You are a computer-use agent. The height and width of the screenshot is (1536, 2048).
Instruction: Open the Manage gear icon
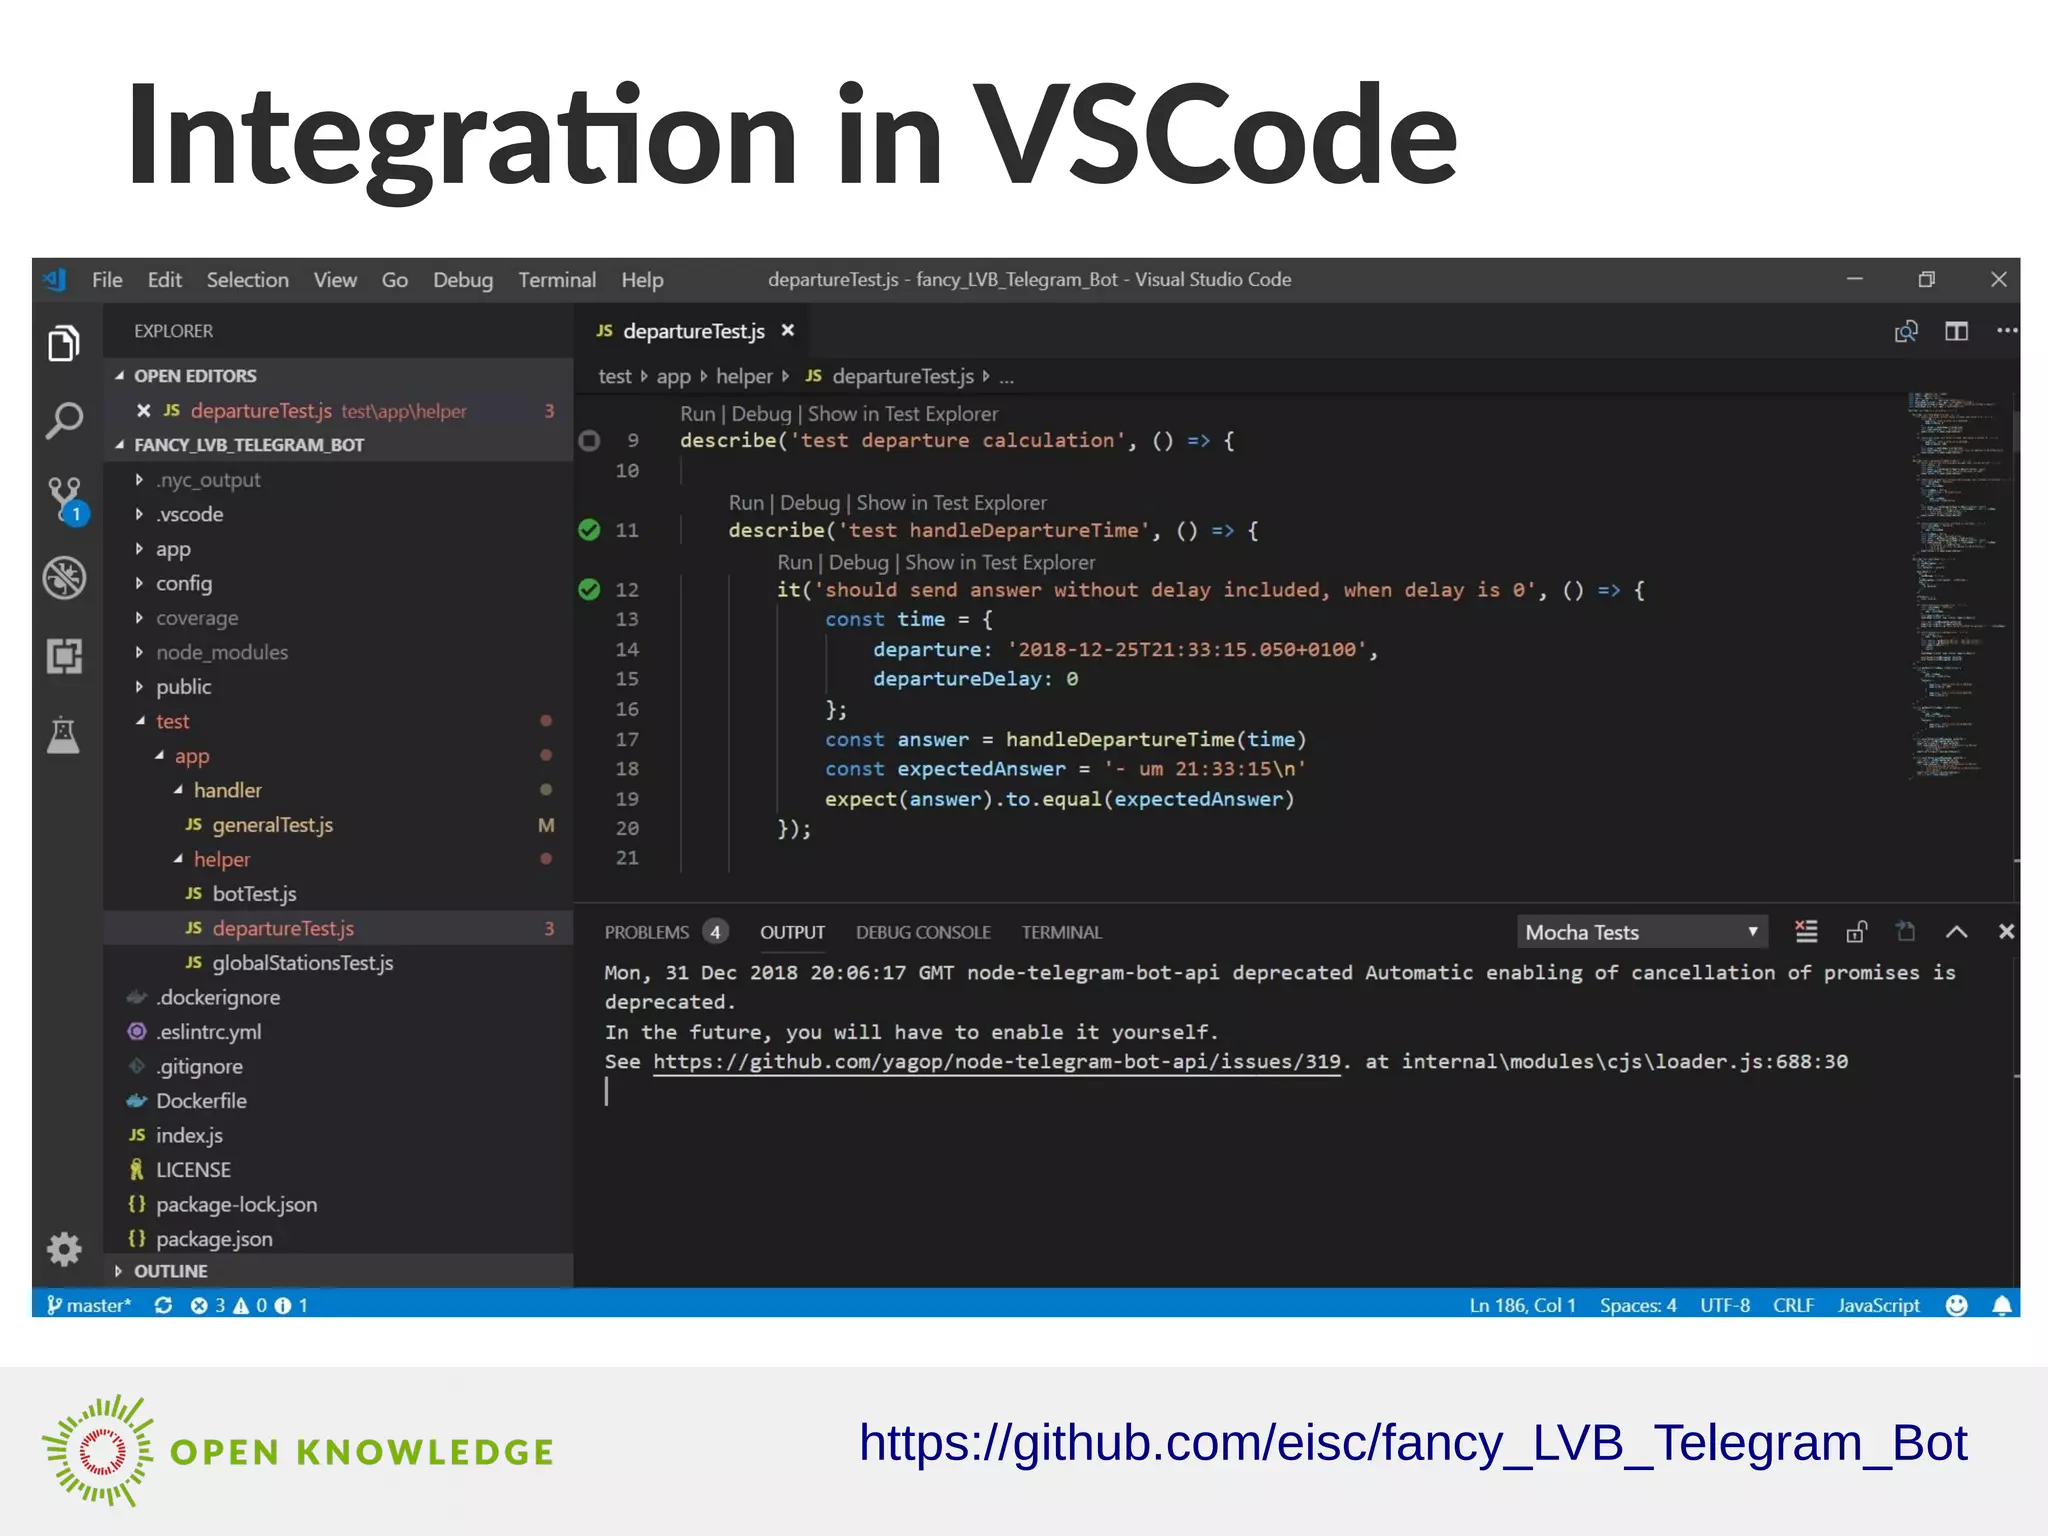(x=64, y=1249)
